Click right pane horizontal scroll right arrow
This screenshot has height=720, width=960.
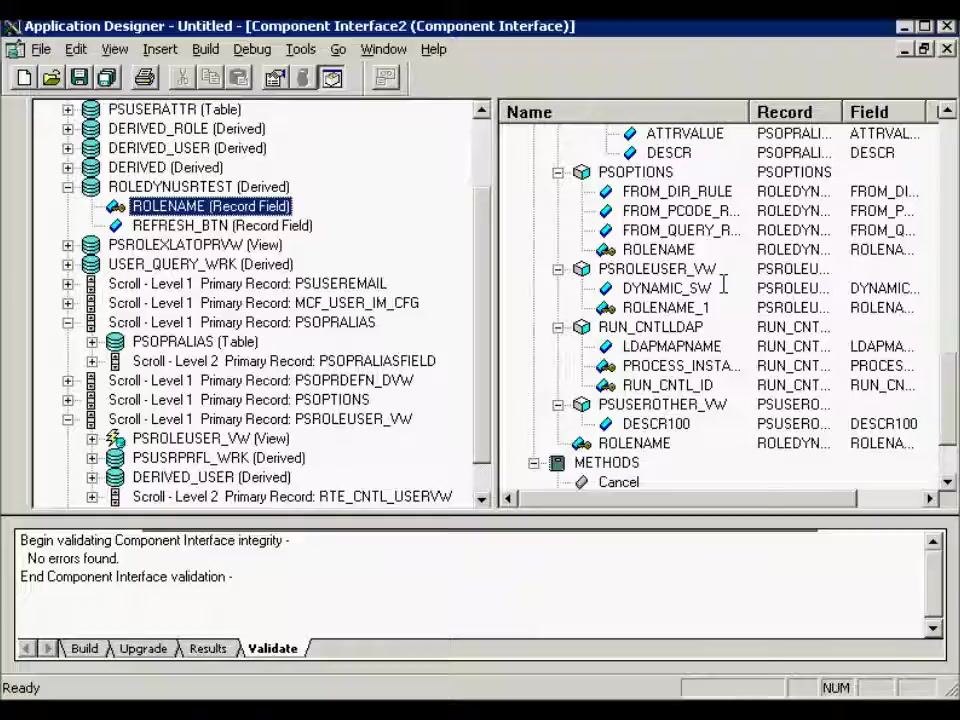point(930,498)
